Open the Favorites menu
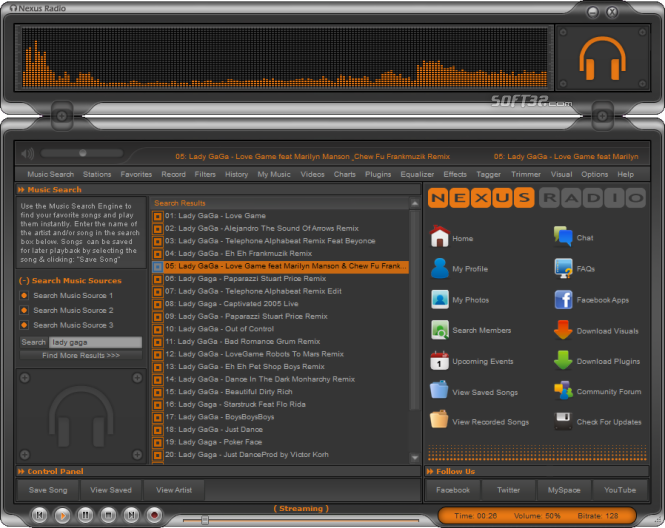The height and width of the screenshot is (528, 665). (x=136, y=174)
